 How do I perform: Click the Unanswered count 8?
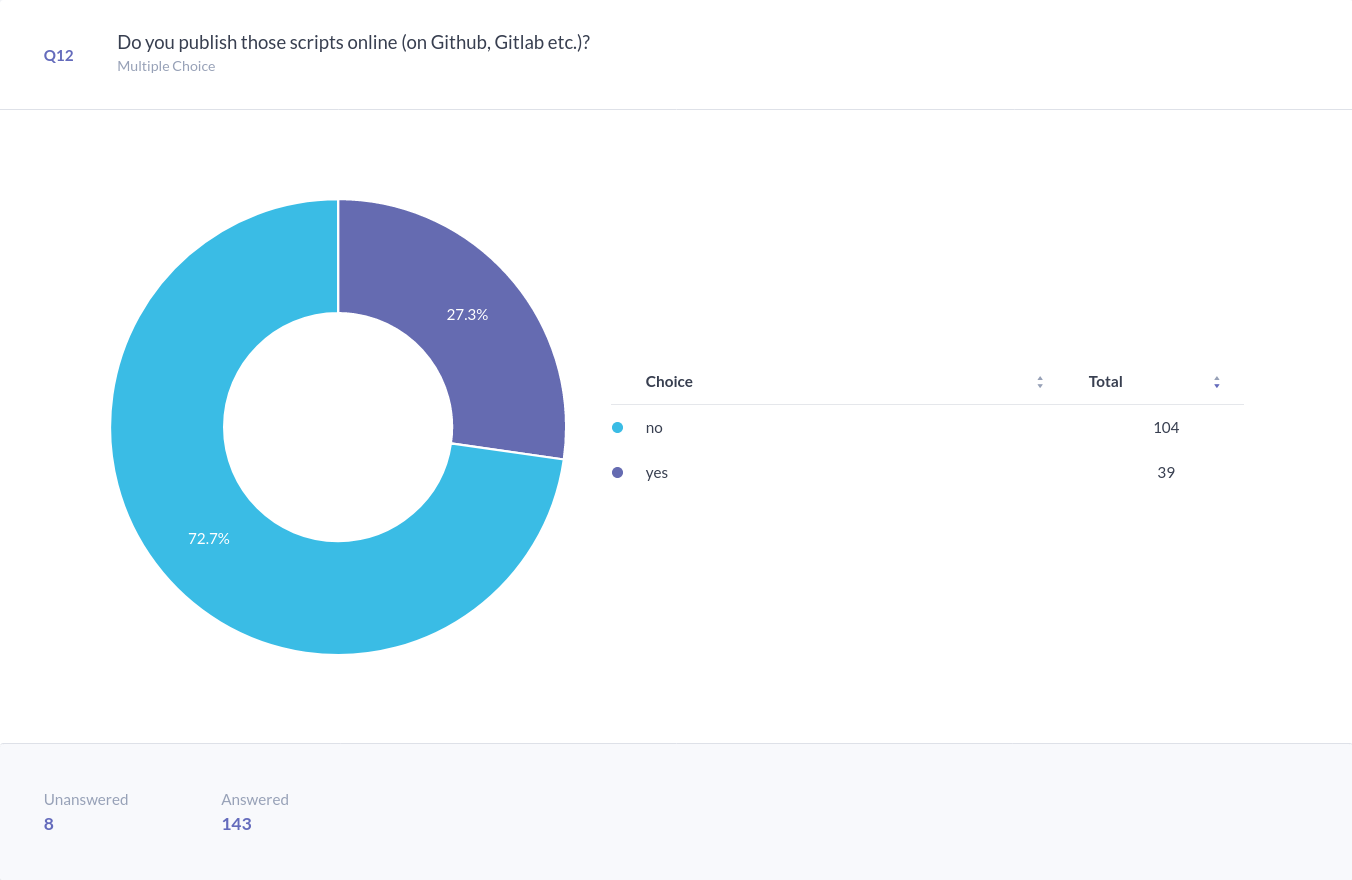(49, 824)
